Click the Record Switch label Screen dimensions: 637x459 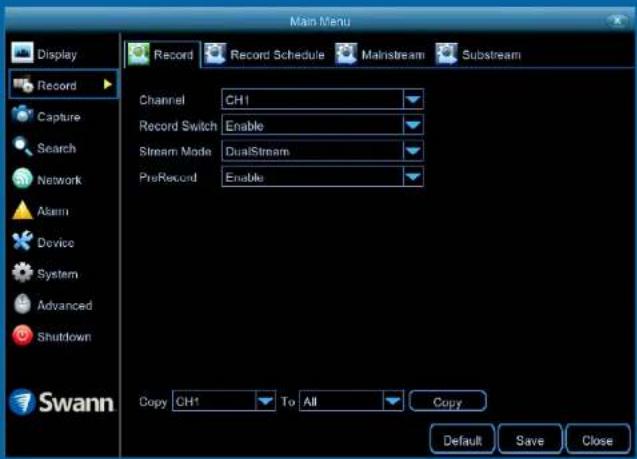point(178,126)
